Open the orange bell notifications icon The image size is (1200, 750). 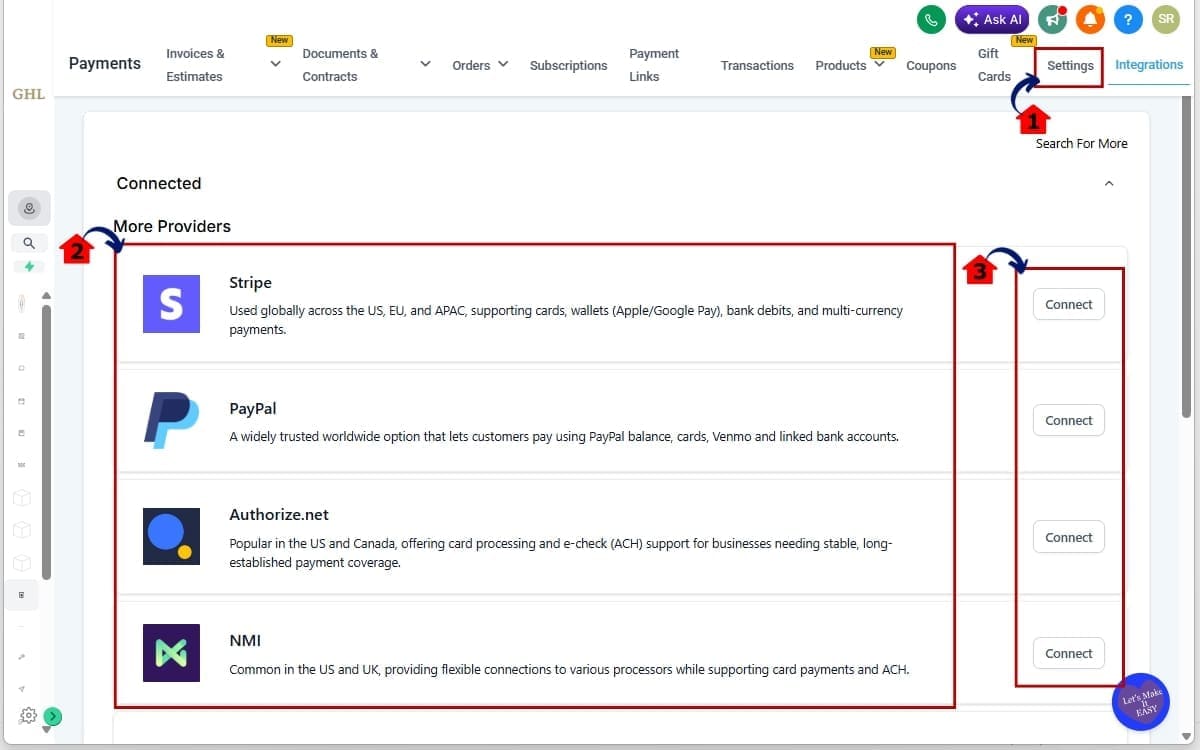pyautogui.click(x=1091, y=19)
